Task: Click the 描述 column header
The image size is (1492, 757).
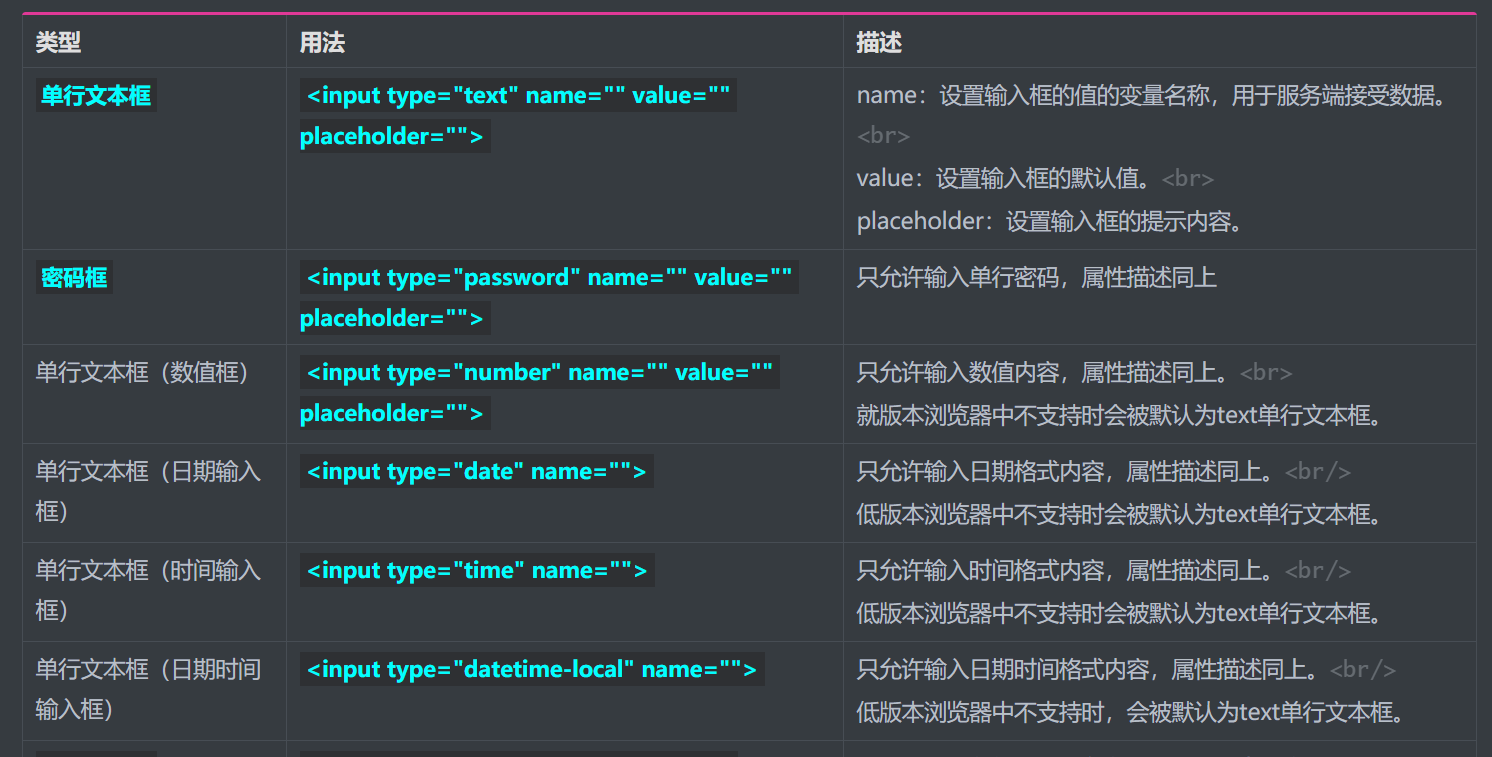Action: pos(879,42)
